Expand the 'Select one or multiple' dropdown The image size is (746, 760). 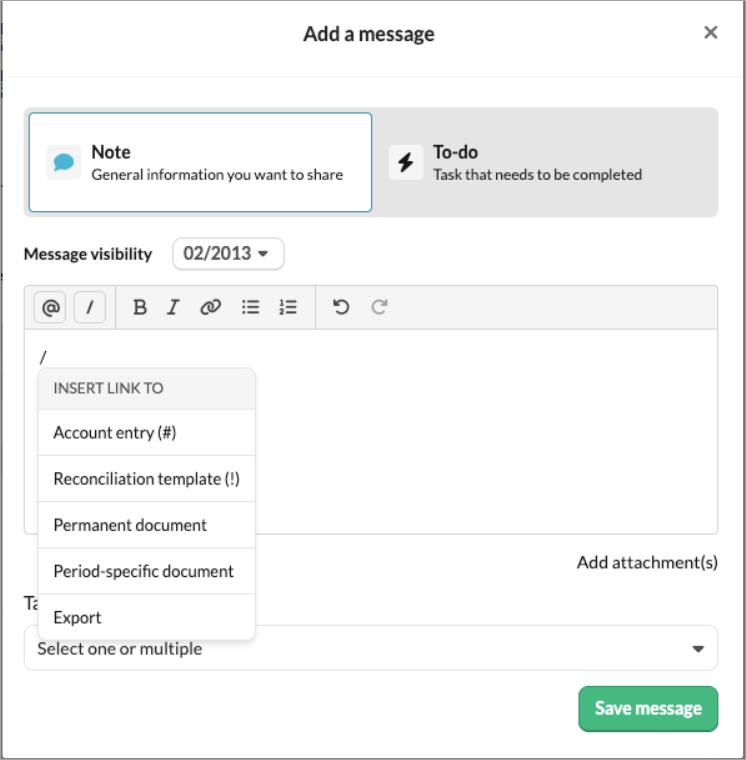371,649
